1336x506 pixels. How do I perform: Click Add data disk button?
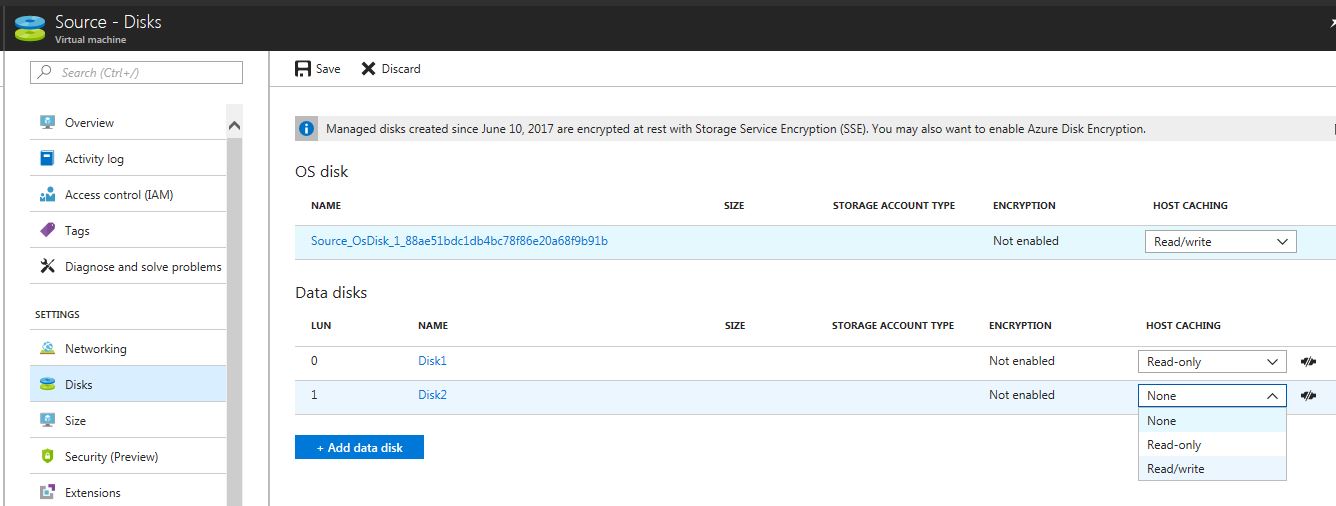pyautogui.click(x=359, y=447)
